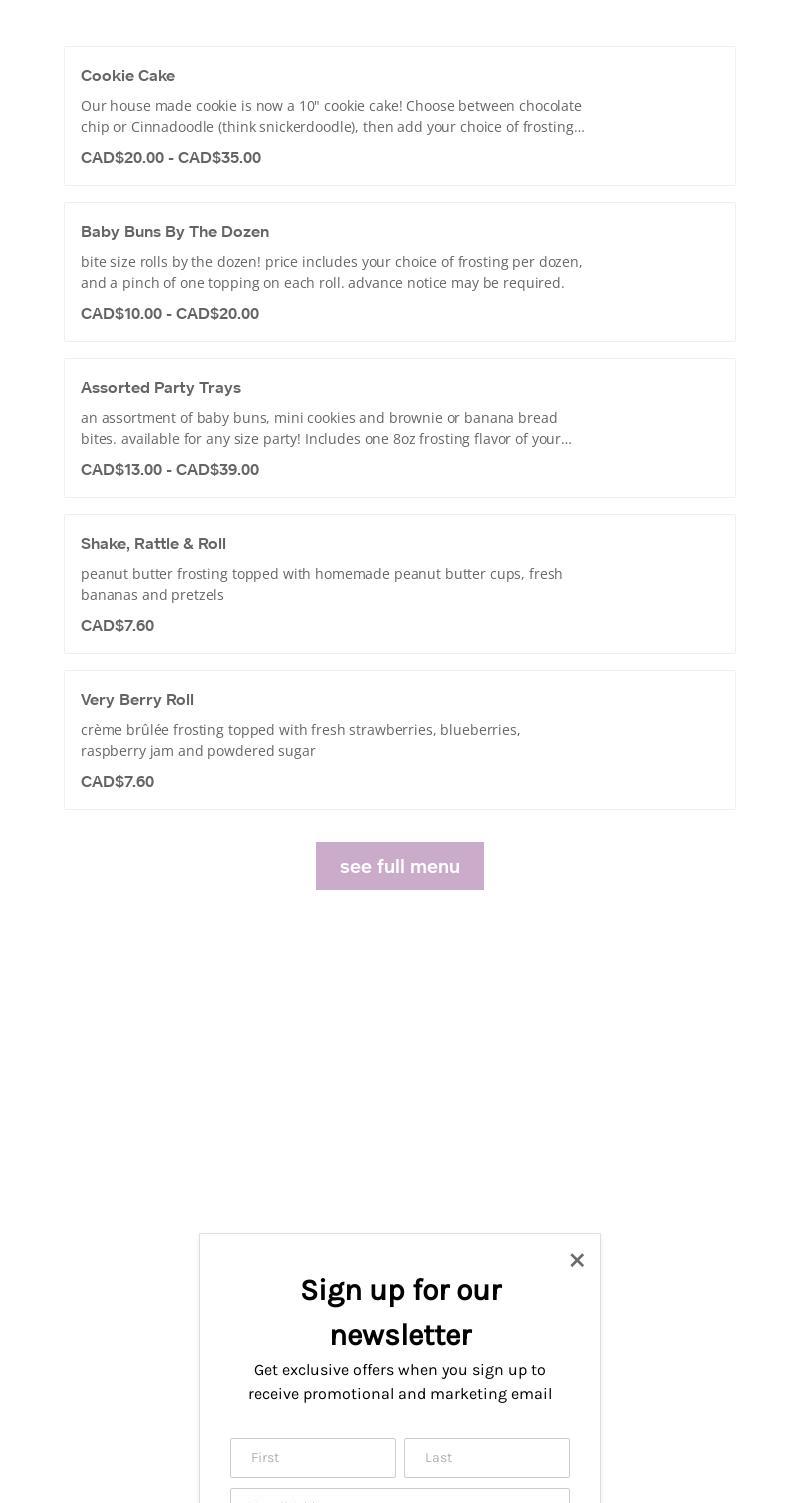Click the Shake, Rattle & Roll CAD$7.60 price
The image size is (800, 1503).
(x=117, y=626)
